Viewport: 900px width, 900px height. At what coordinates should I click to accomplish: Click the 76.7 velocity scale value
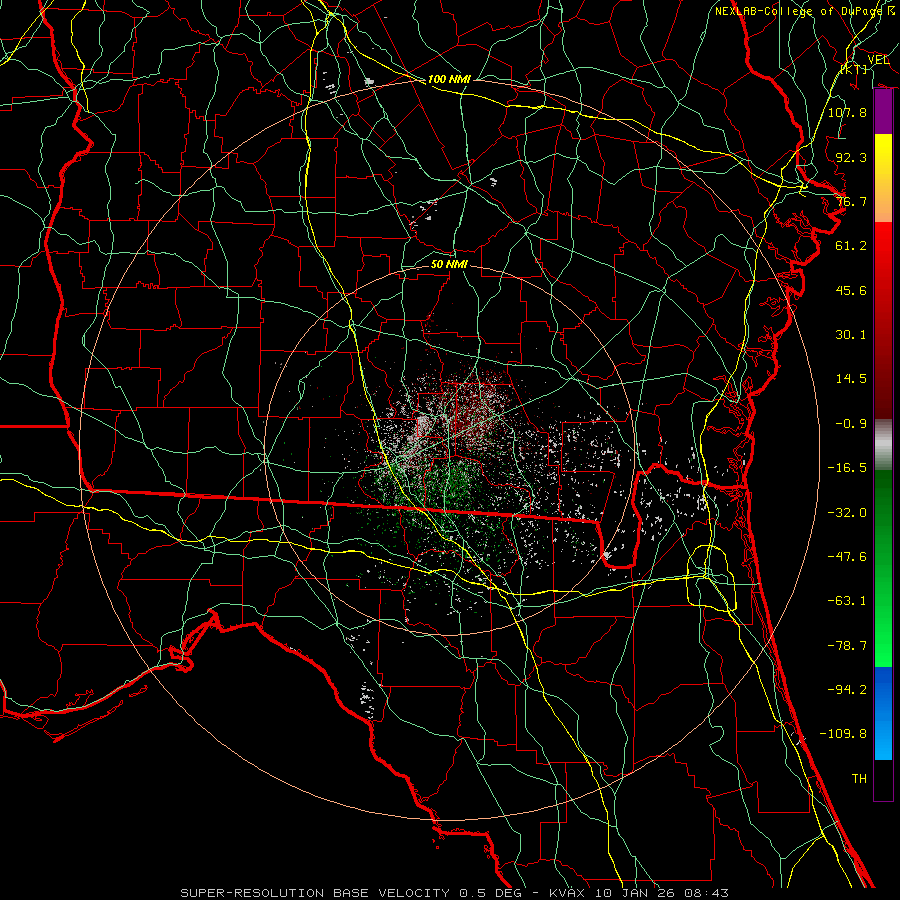tap(851, 201)
